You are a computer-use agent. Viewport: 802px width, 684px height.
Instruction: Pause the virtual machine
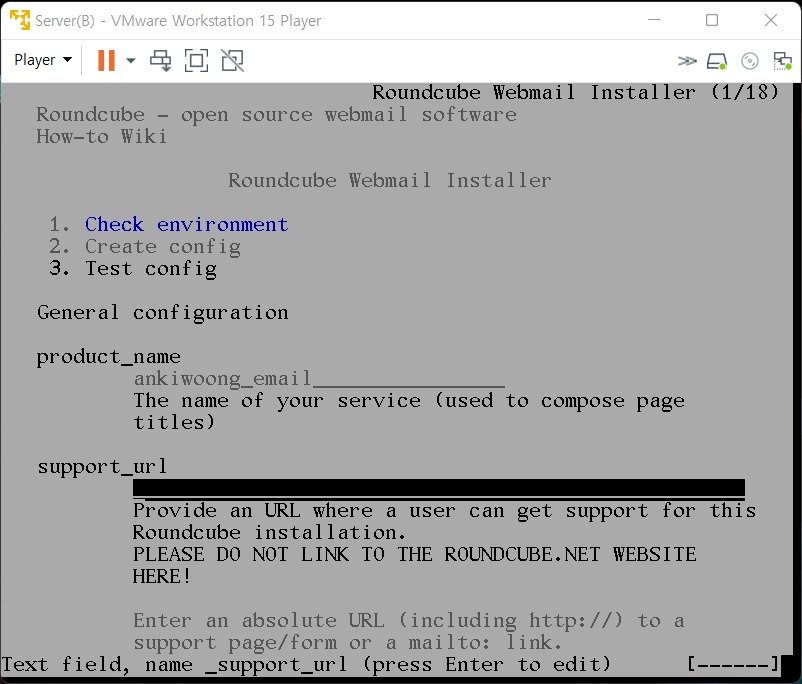pos(106,60)
